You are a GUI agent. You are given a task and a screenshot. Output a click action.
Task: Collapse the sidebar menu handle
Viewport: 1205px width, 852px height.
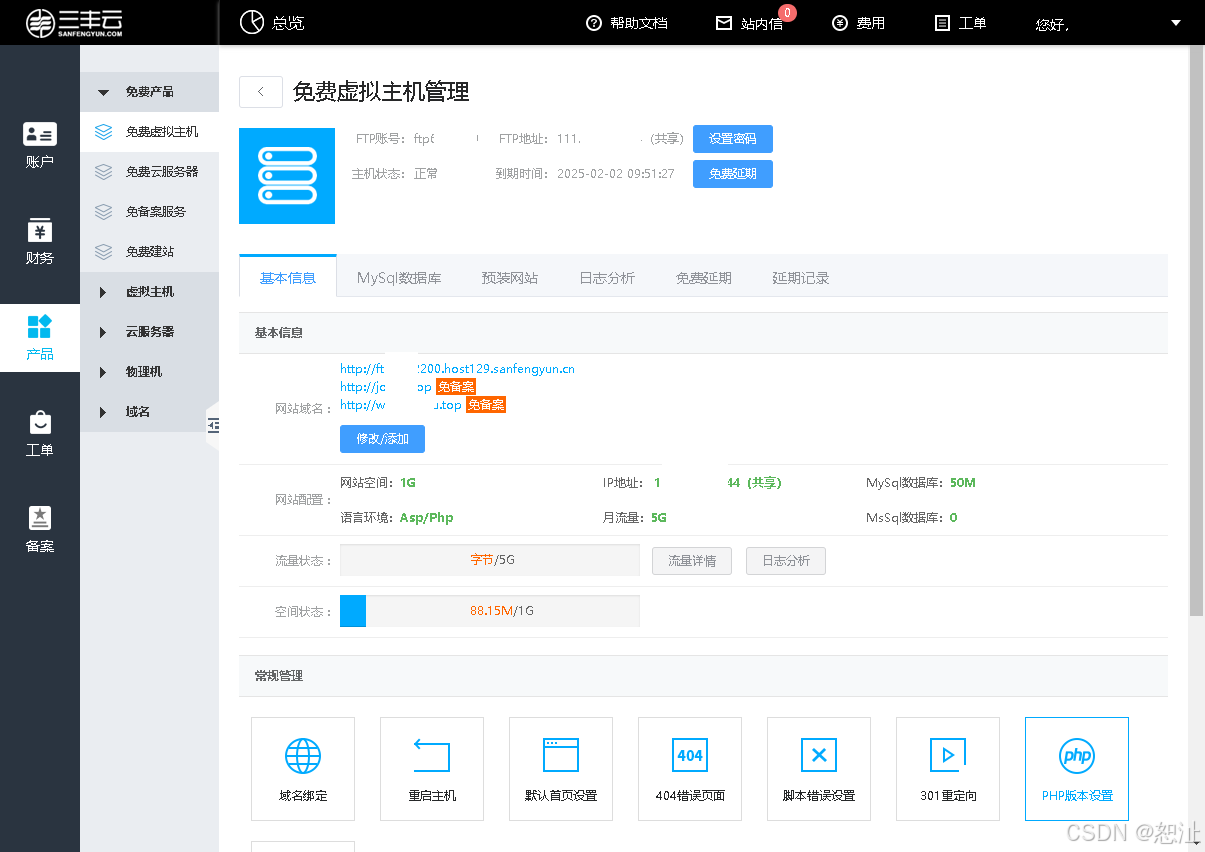212,425
